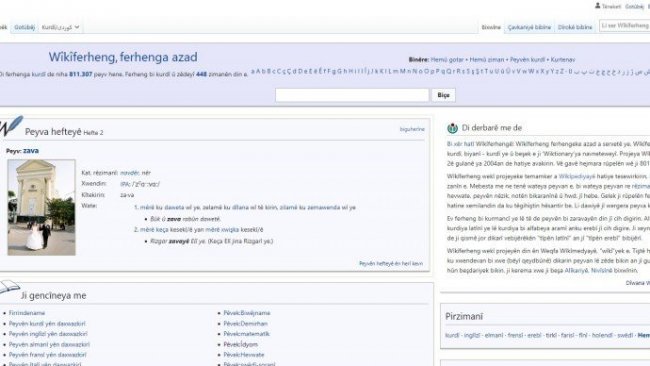Viewport: 650px width, 366px height.
Task: Click the user account icon at top
Action: tap(597, 6)
